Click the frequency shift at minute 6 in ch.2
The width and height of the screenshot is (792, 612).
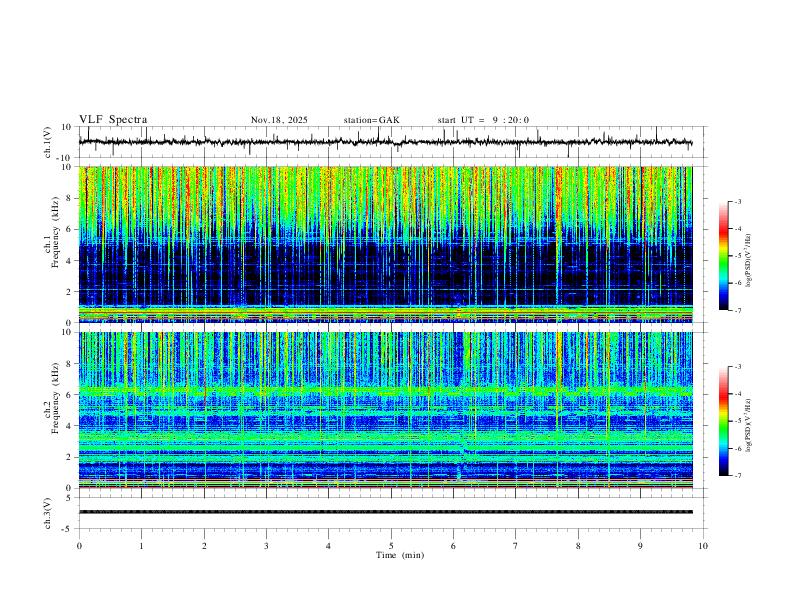coord(462,449)
